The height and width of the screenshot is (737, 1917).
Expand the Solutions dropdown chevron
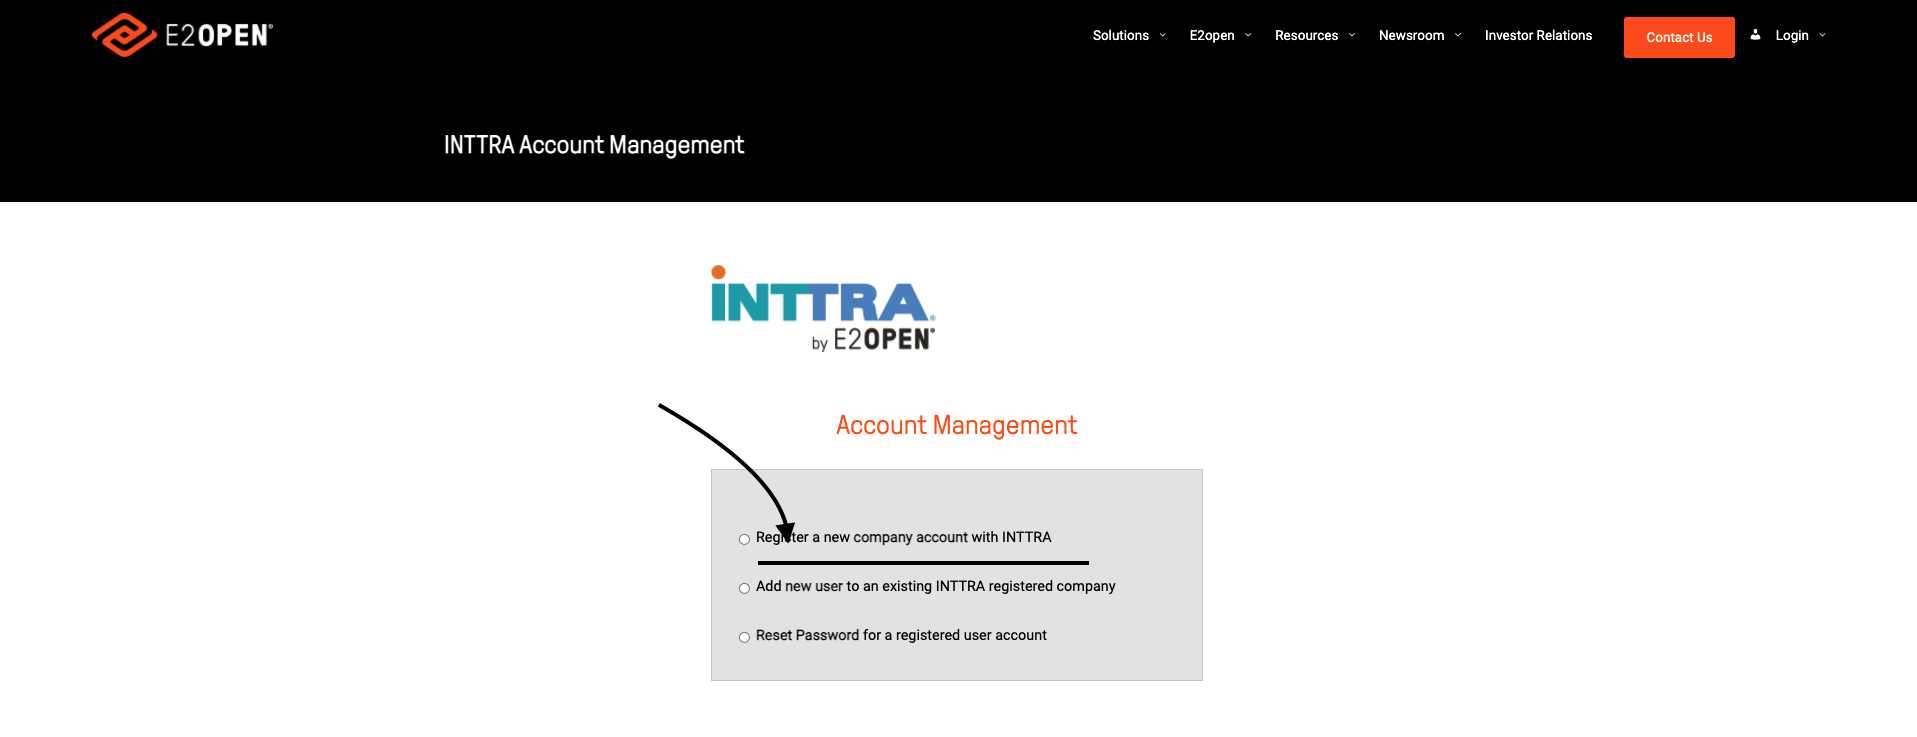click(1163, 35)
